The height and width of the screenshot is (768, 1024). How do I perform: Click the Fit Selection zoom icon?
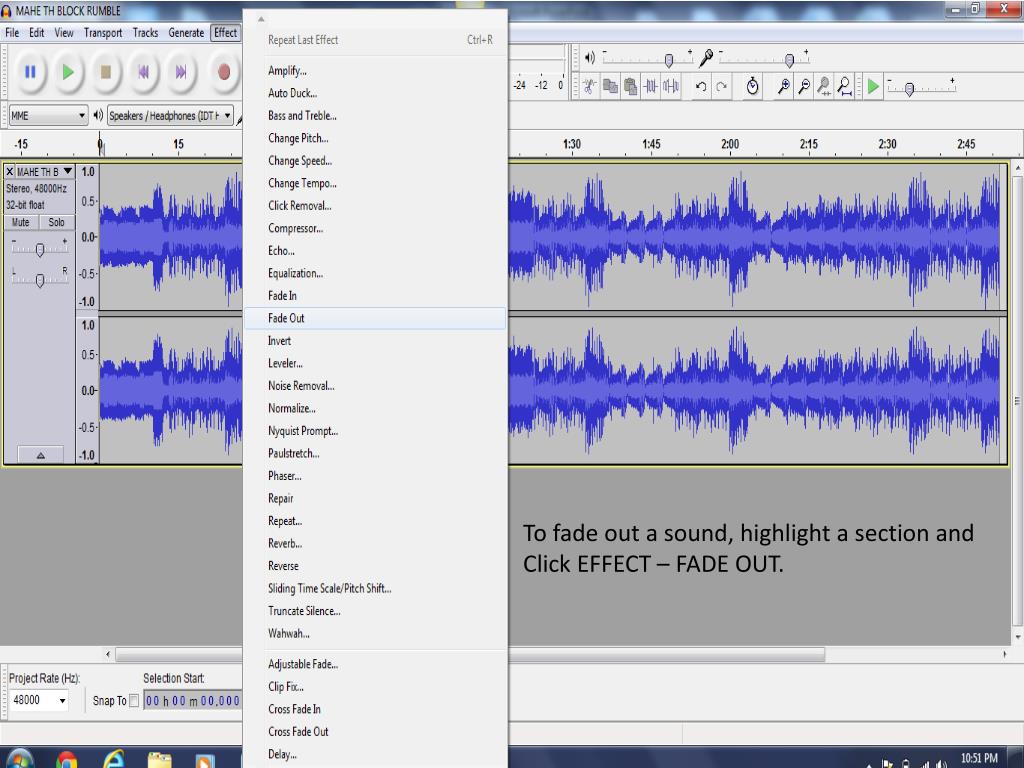[824, 86]
